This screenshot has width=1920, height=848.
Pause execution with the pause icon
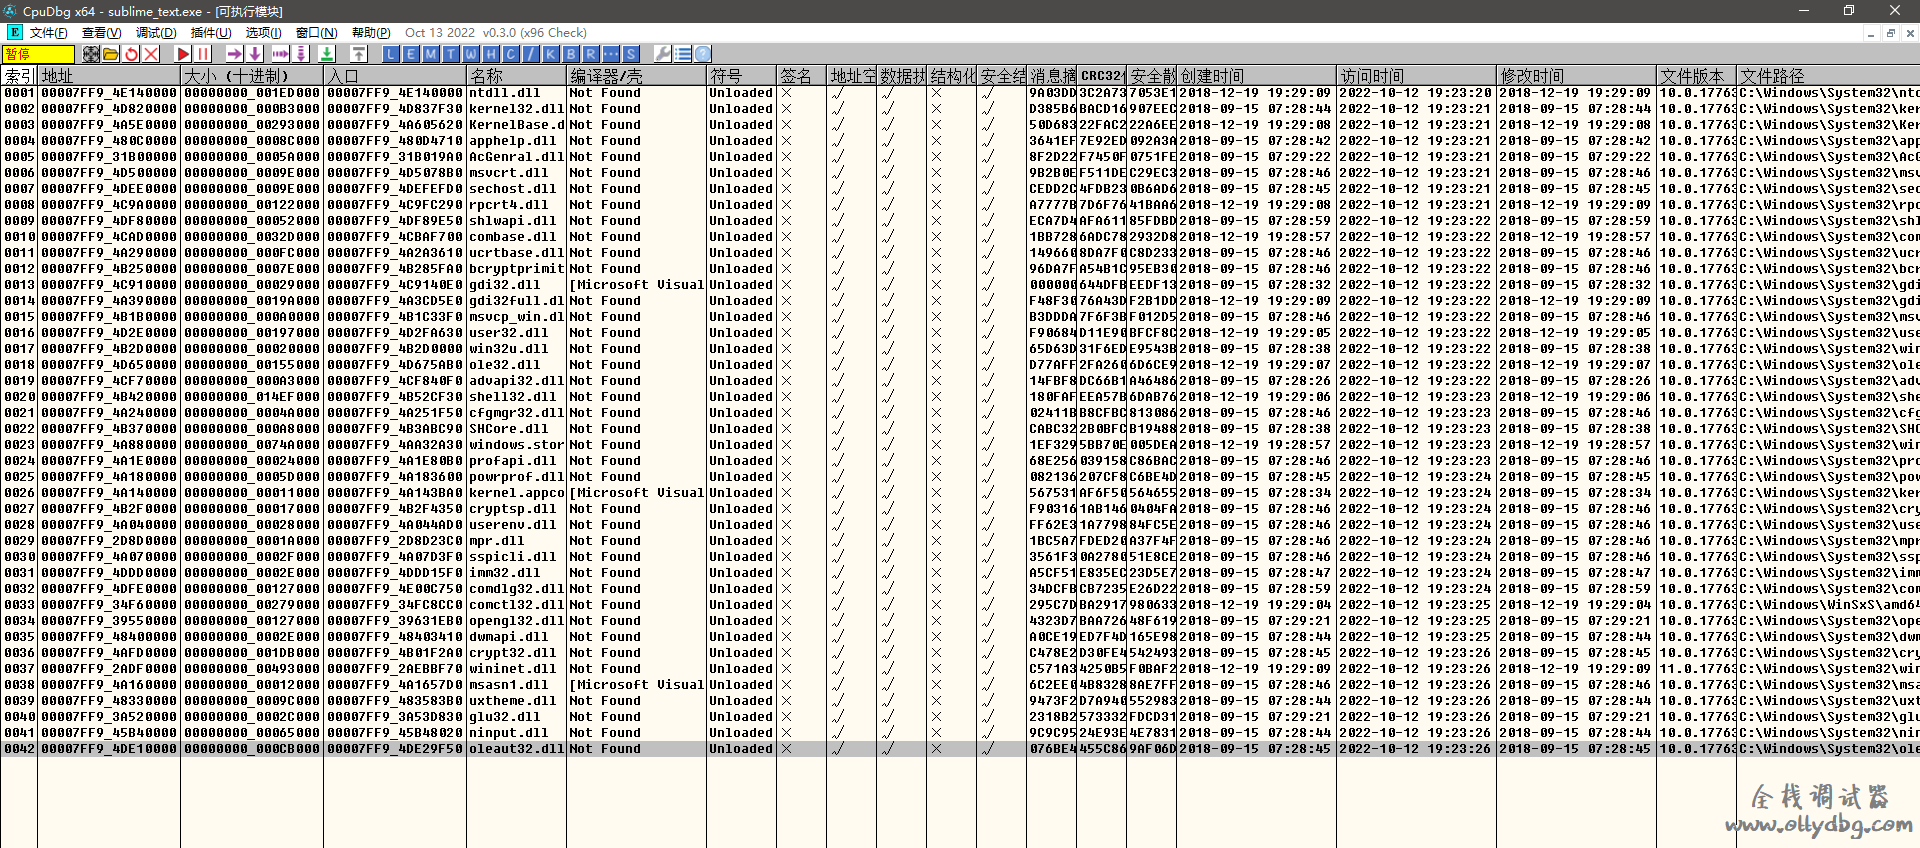(x=203, y=54)
